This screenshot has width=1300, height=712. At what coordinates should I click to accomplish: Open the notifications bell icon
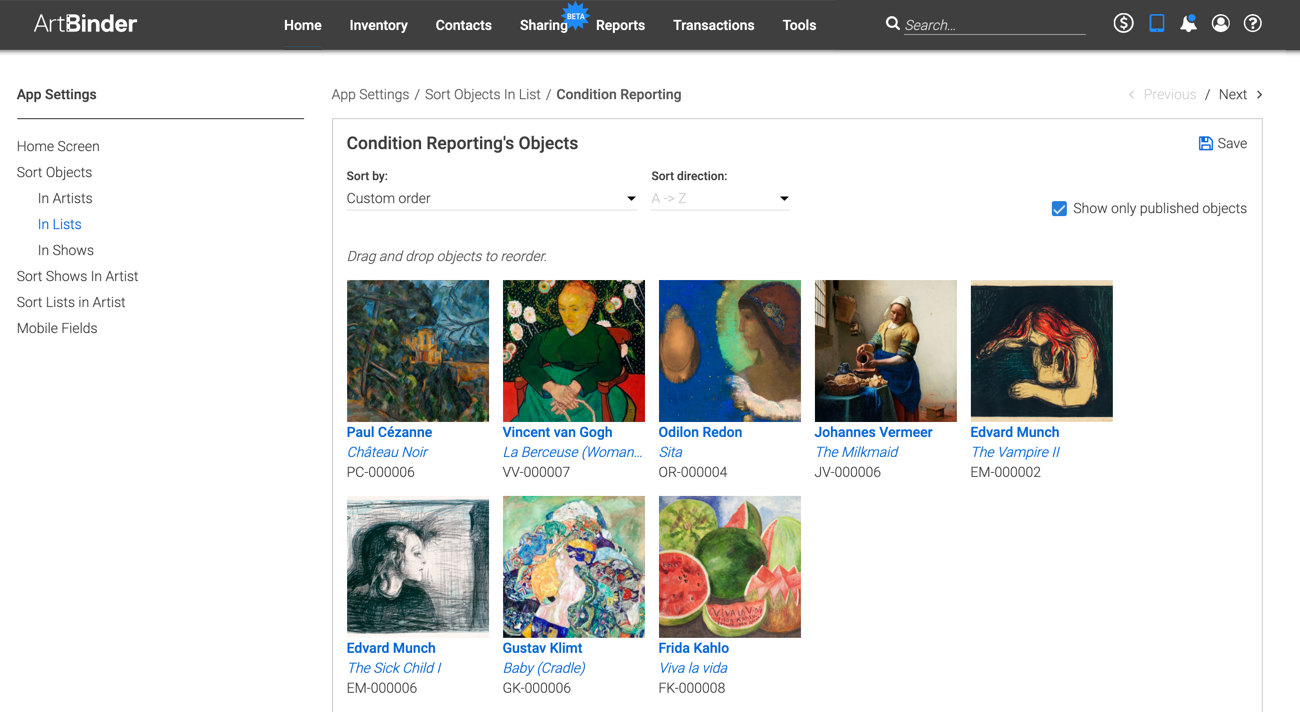coord(1188,23)
